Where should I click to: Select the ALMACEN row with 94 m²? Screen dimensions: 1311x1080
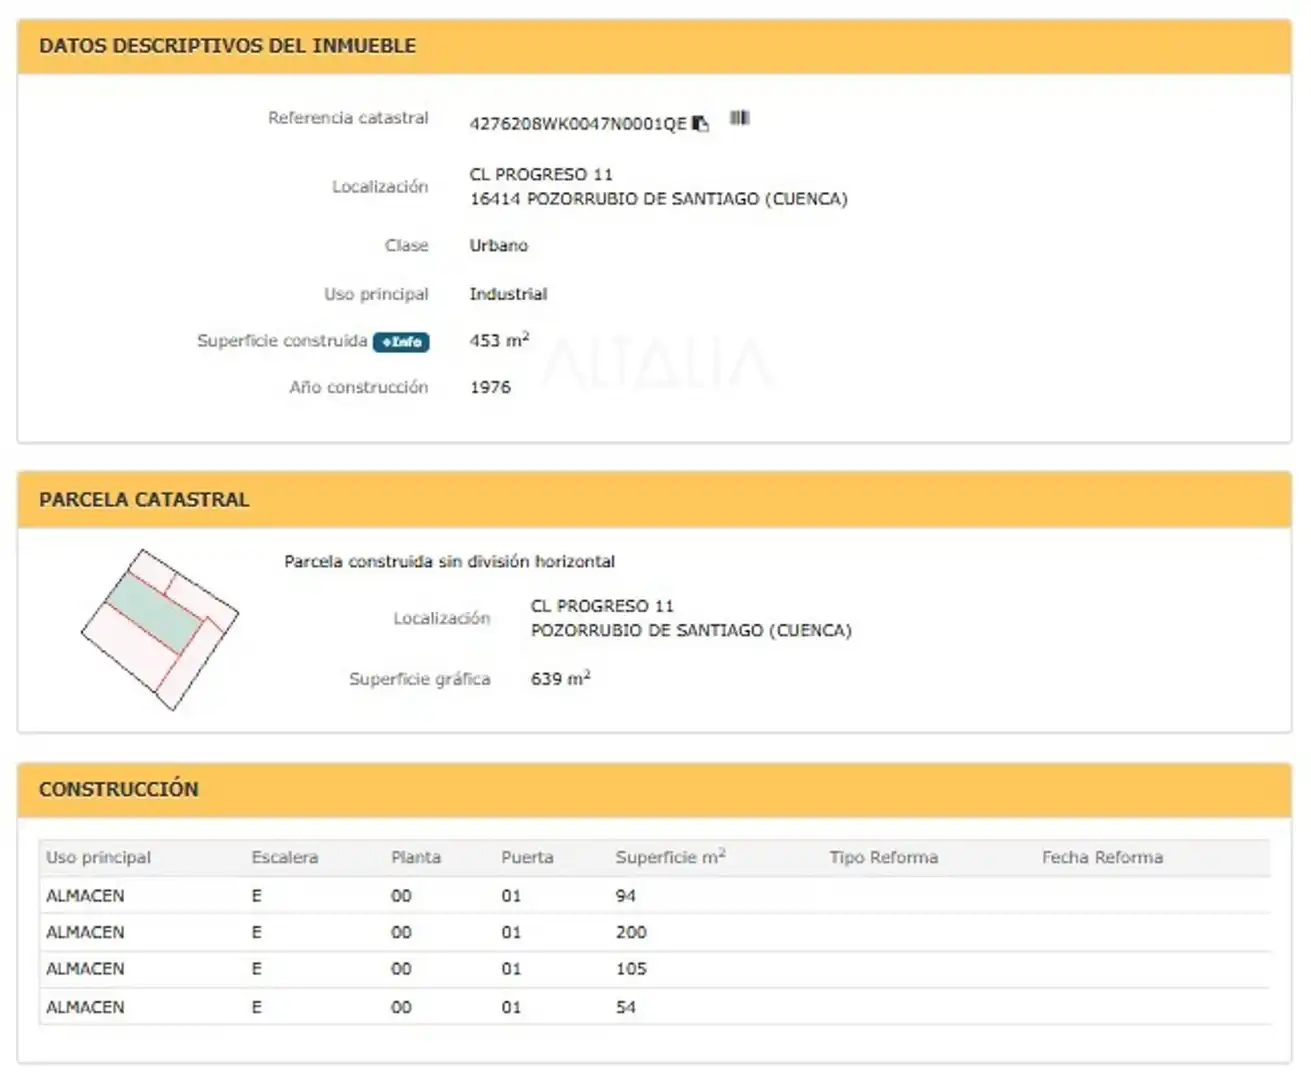pos(654,896)
